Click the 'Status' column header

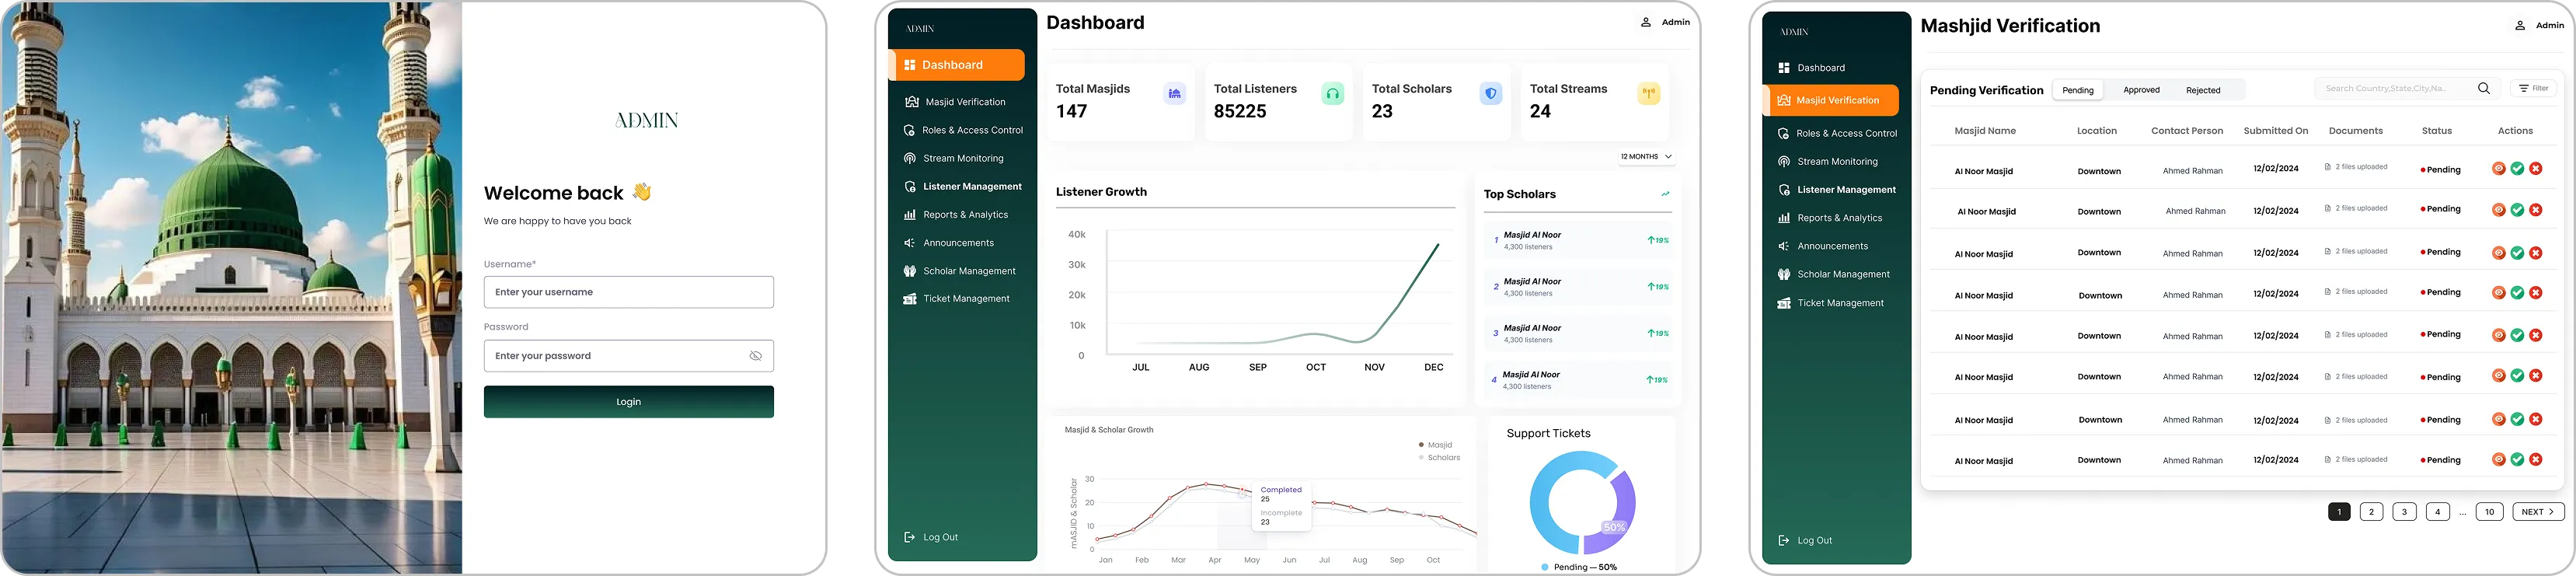click(2437, 131)
